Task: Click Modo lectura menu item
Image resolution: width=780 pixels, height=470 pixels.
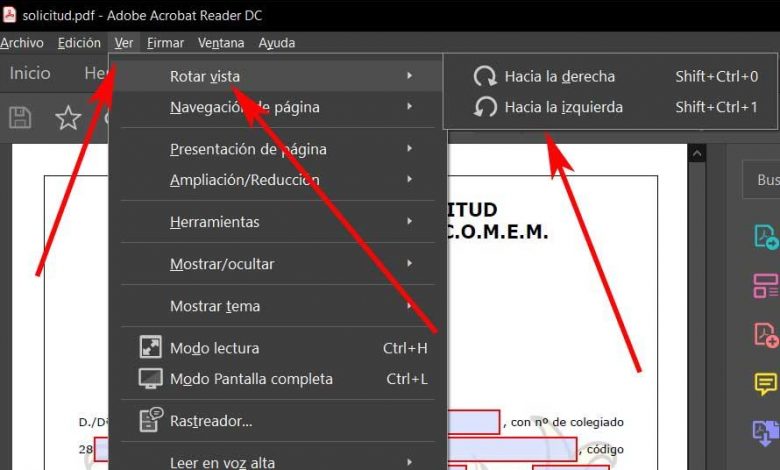Action: pos(278,348)
